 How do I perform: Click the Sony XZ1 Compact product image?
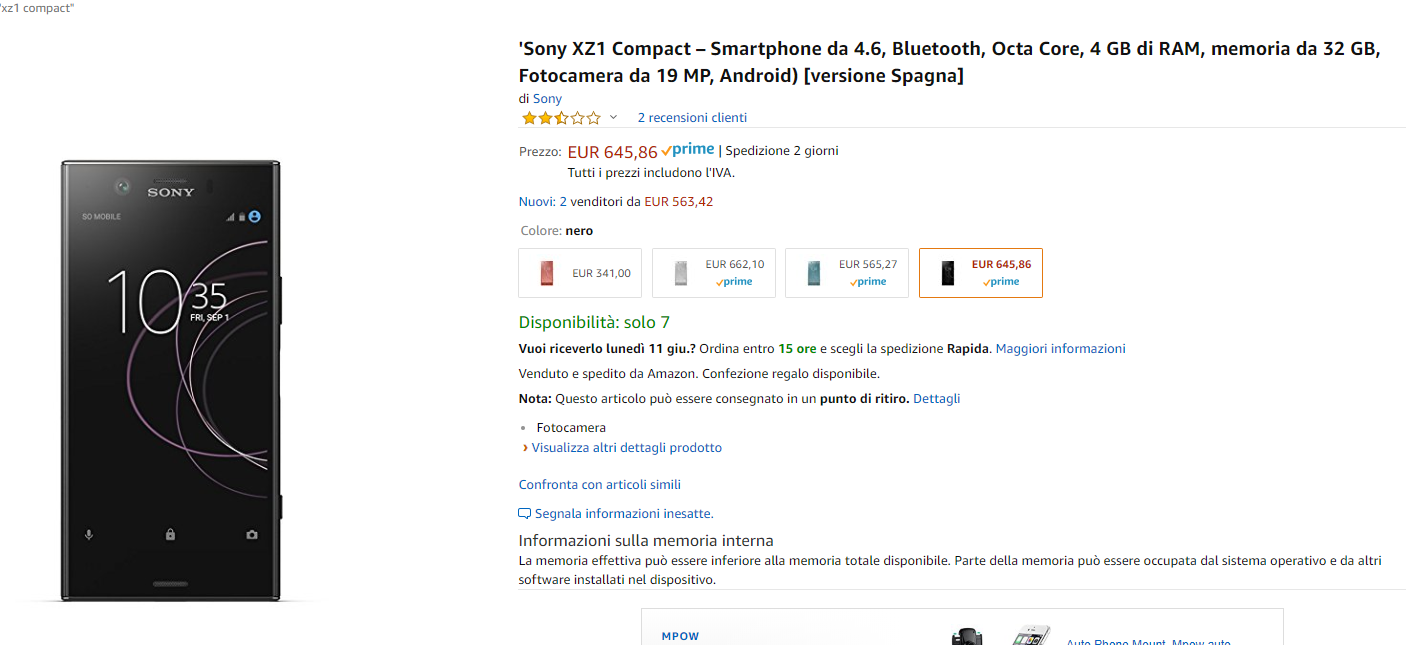coord(170,380)
